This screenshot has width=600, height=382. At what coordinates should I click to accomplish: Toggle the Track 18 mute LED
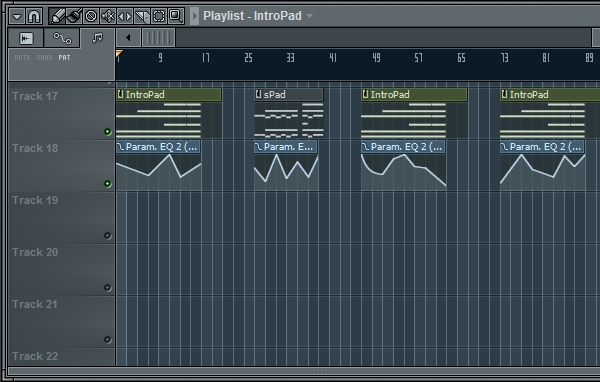coord(108,184)
